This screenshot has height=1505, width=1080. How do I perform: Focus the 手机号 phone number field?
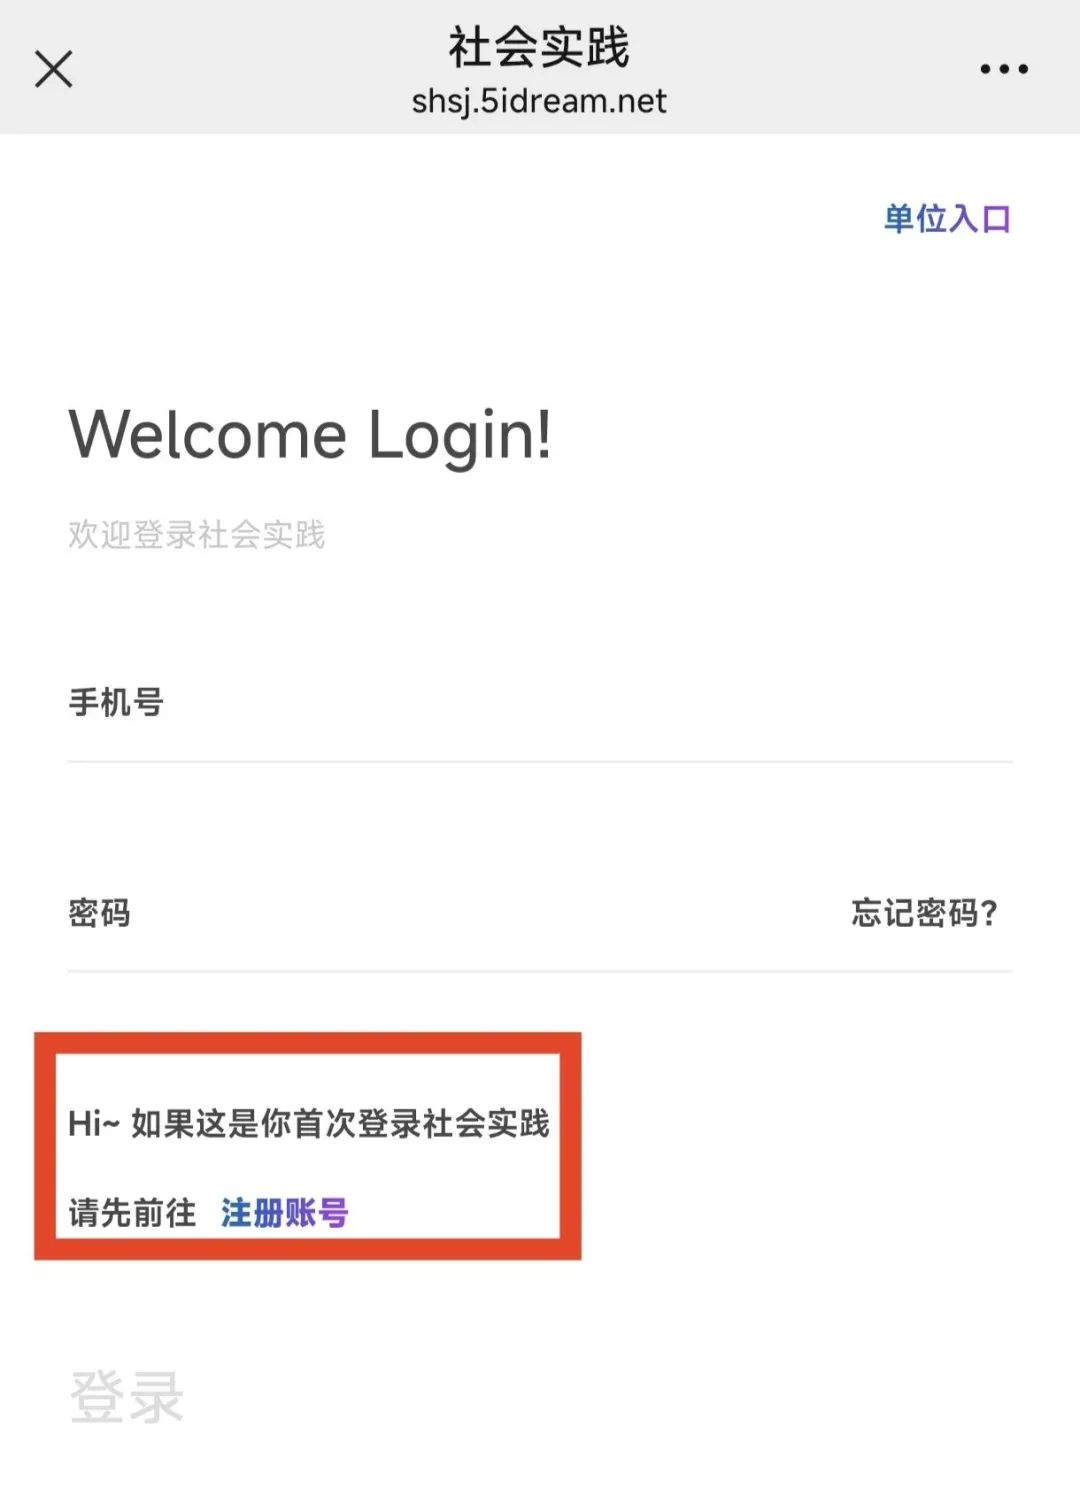(540, 703)
